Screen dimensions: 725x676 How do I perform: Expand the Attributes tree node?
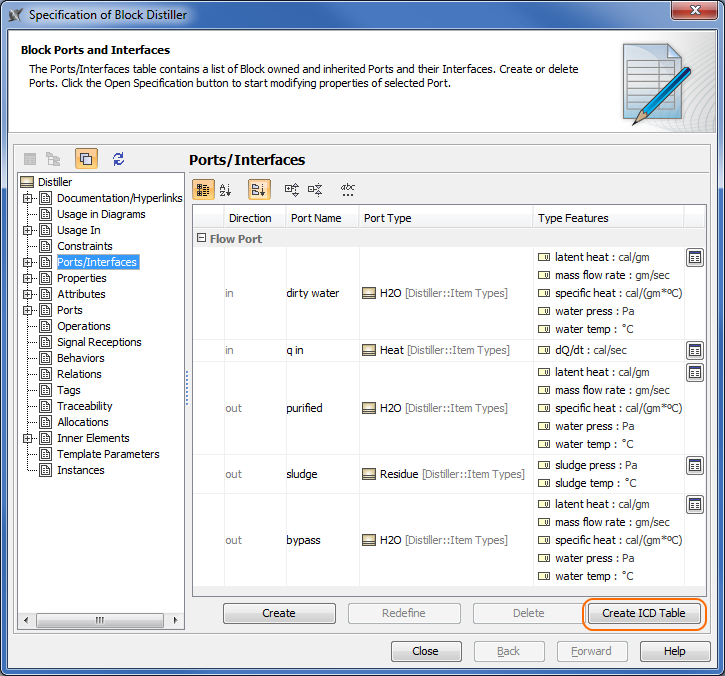point(28,294)
